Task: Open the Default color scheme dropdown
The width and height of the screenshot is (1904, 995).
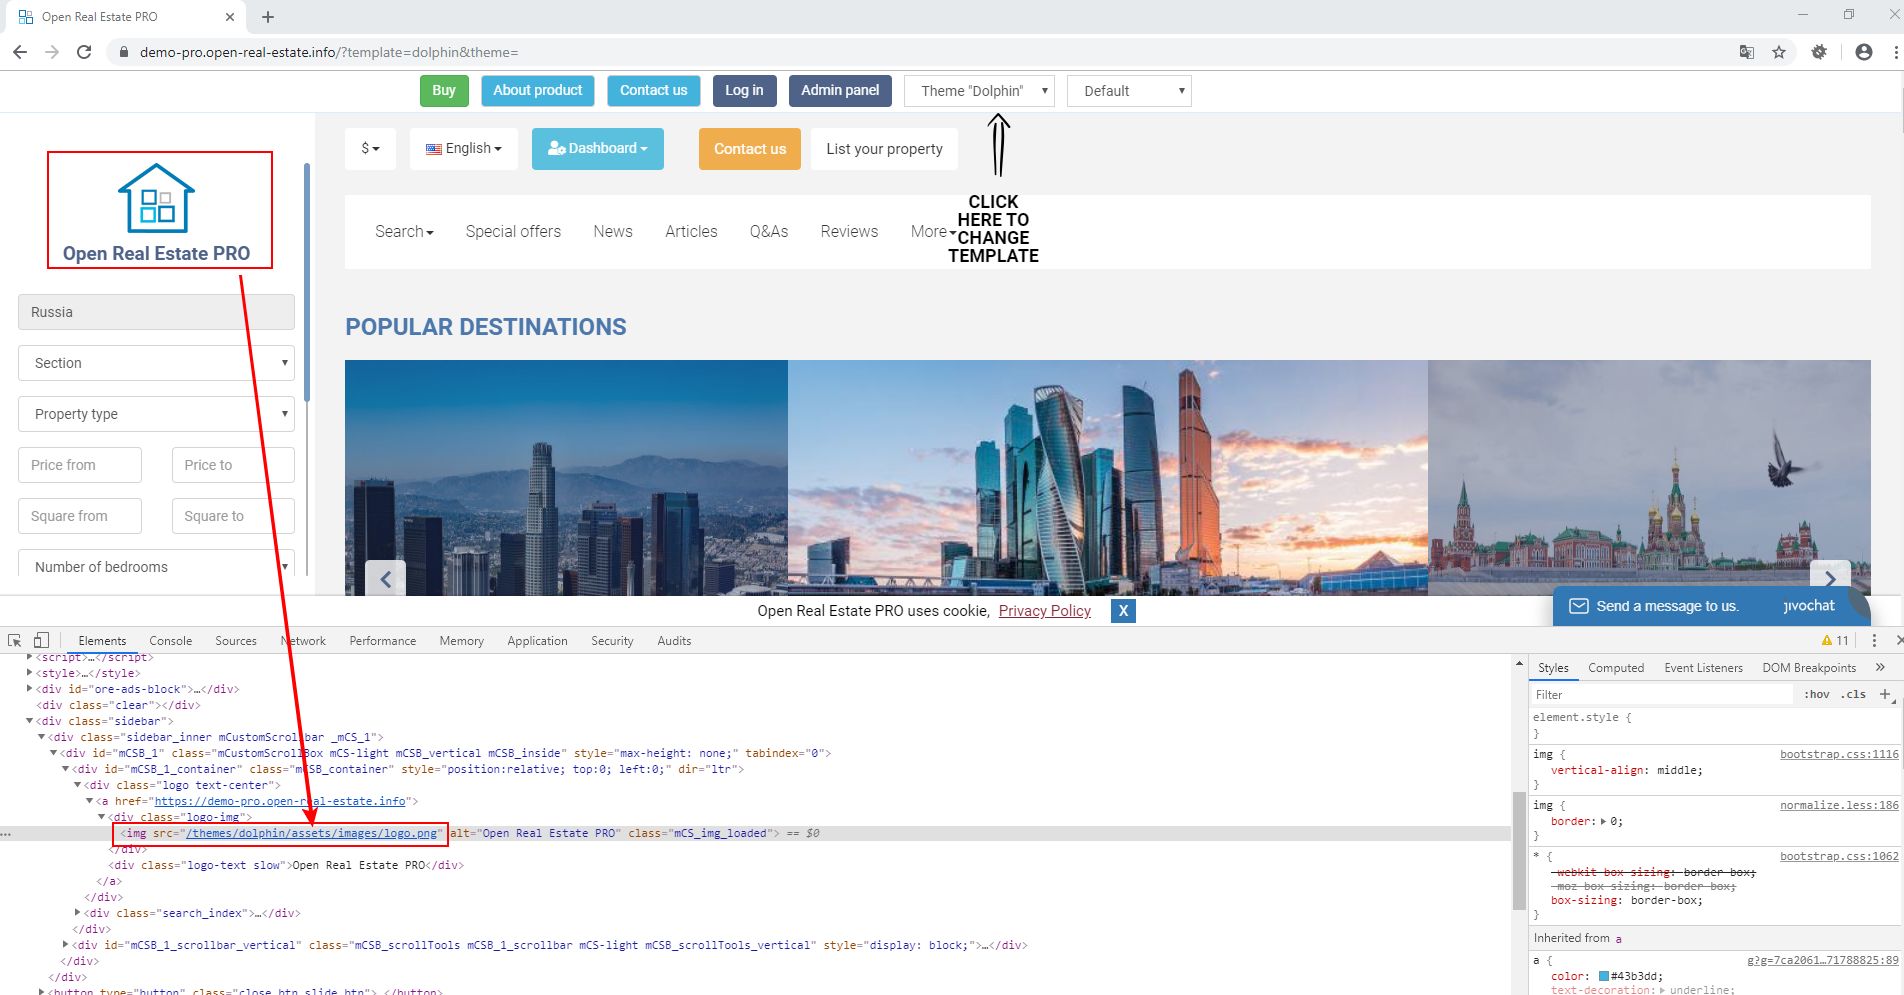Action: point(1129,91)
